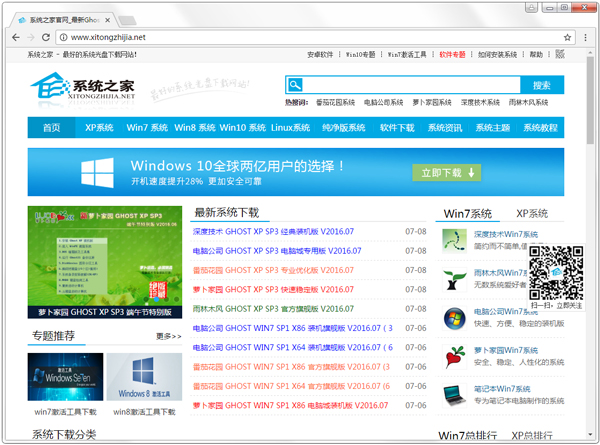Open 电脑公司 GHOST XP SP3 电脑城专用版 link
Viewport: 600px width, 445px height.
(x=277, y=251)
